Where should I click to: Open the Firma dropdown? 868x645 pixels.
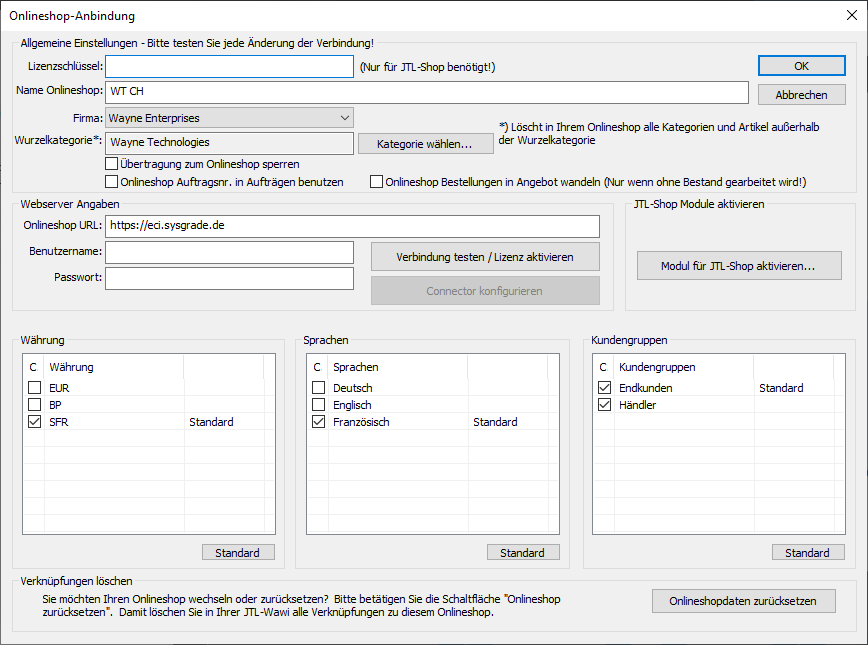click(x=229, y=118)
